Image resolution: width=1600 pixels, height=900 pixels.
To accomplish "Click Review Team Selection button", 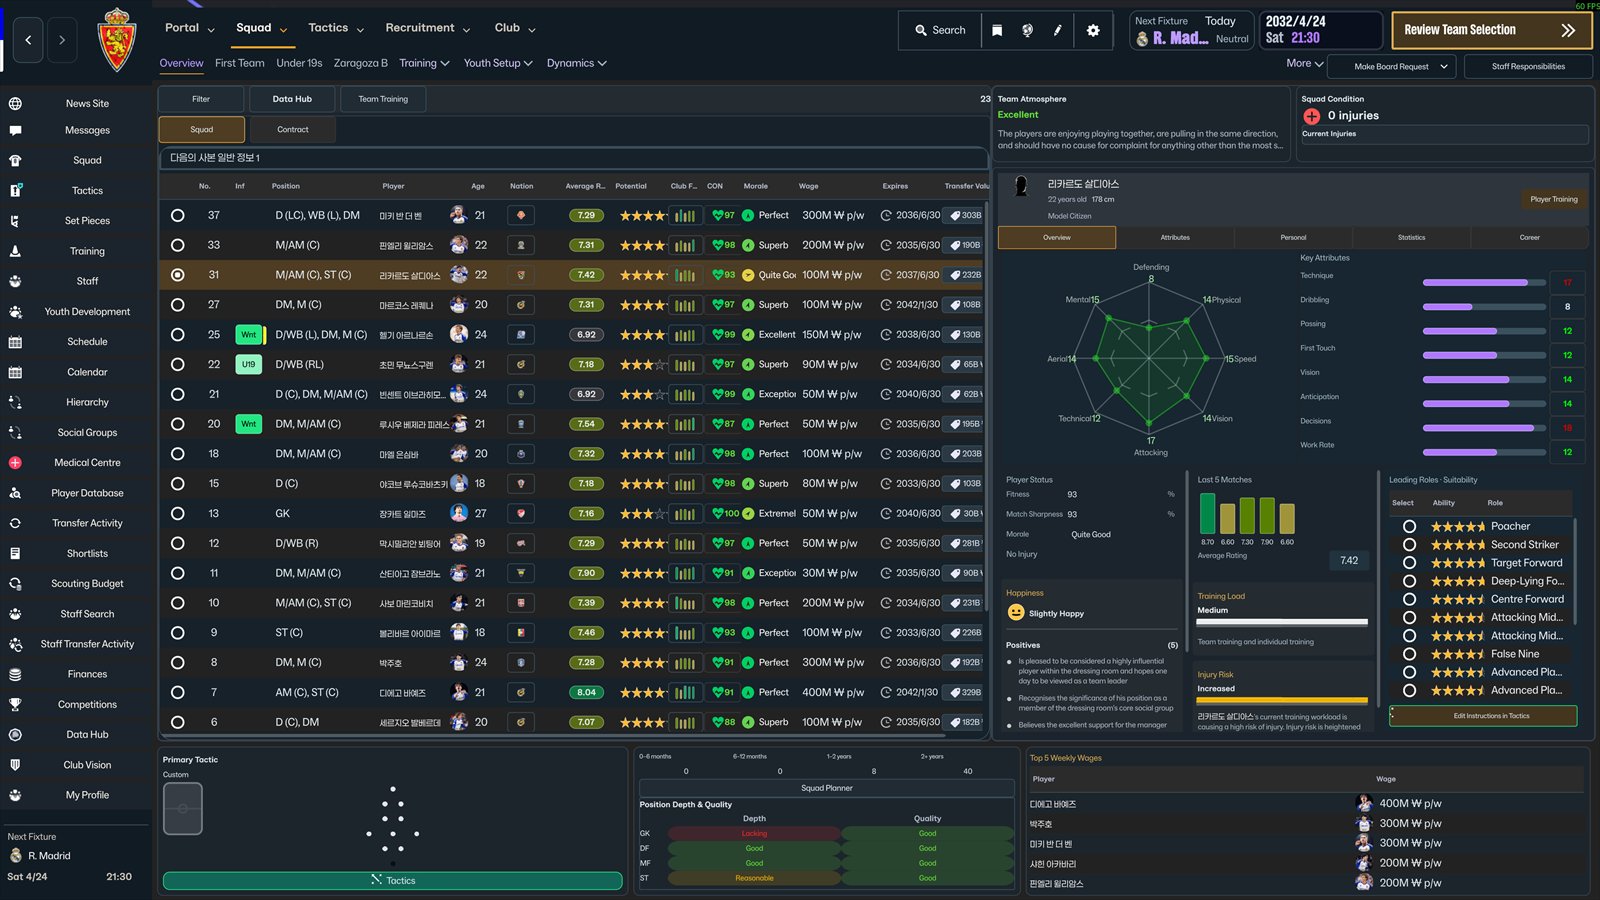I will pyautogui.click(x=1490, y=30).
